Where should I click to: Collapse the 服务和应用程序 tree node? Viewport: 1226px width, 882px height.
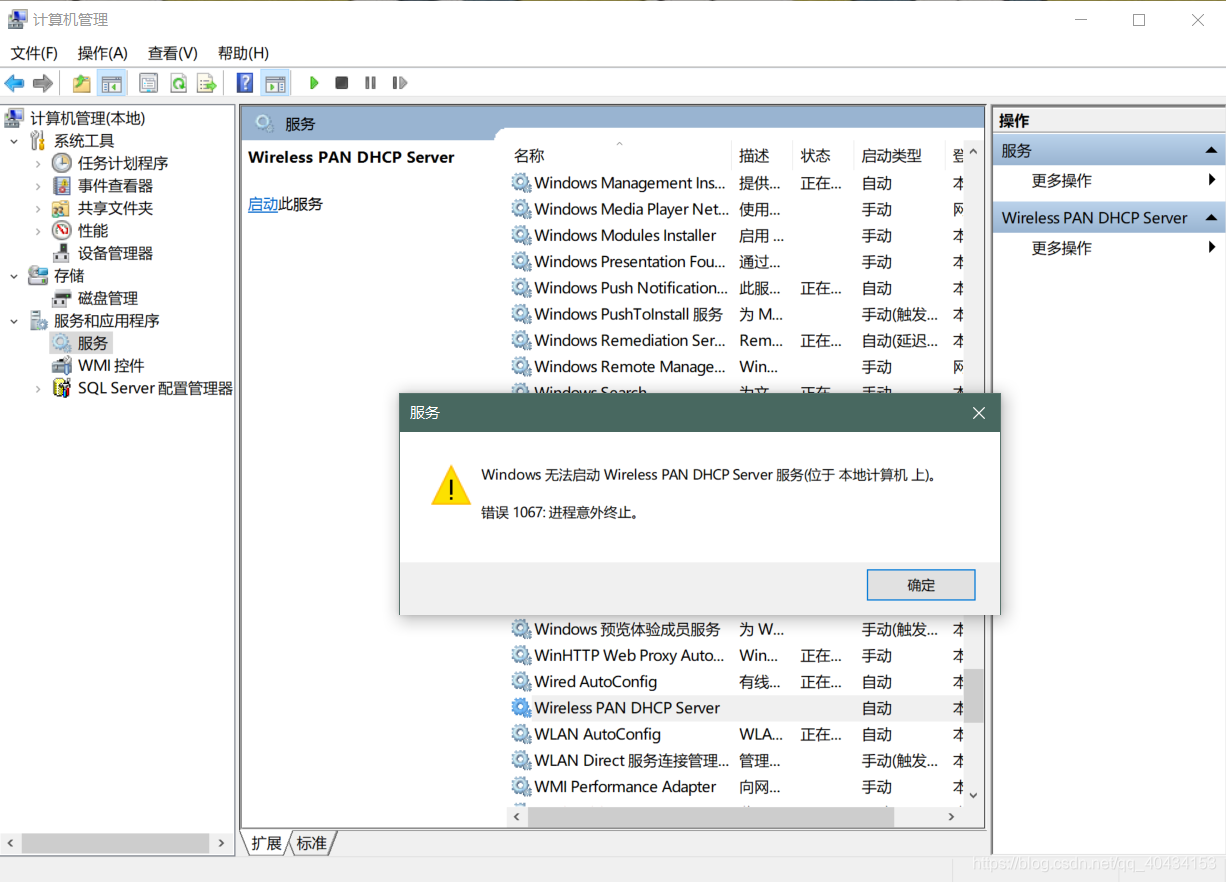tap(14, 321)
